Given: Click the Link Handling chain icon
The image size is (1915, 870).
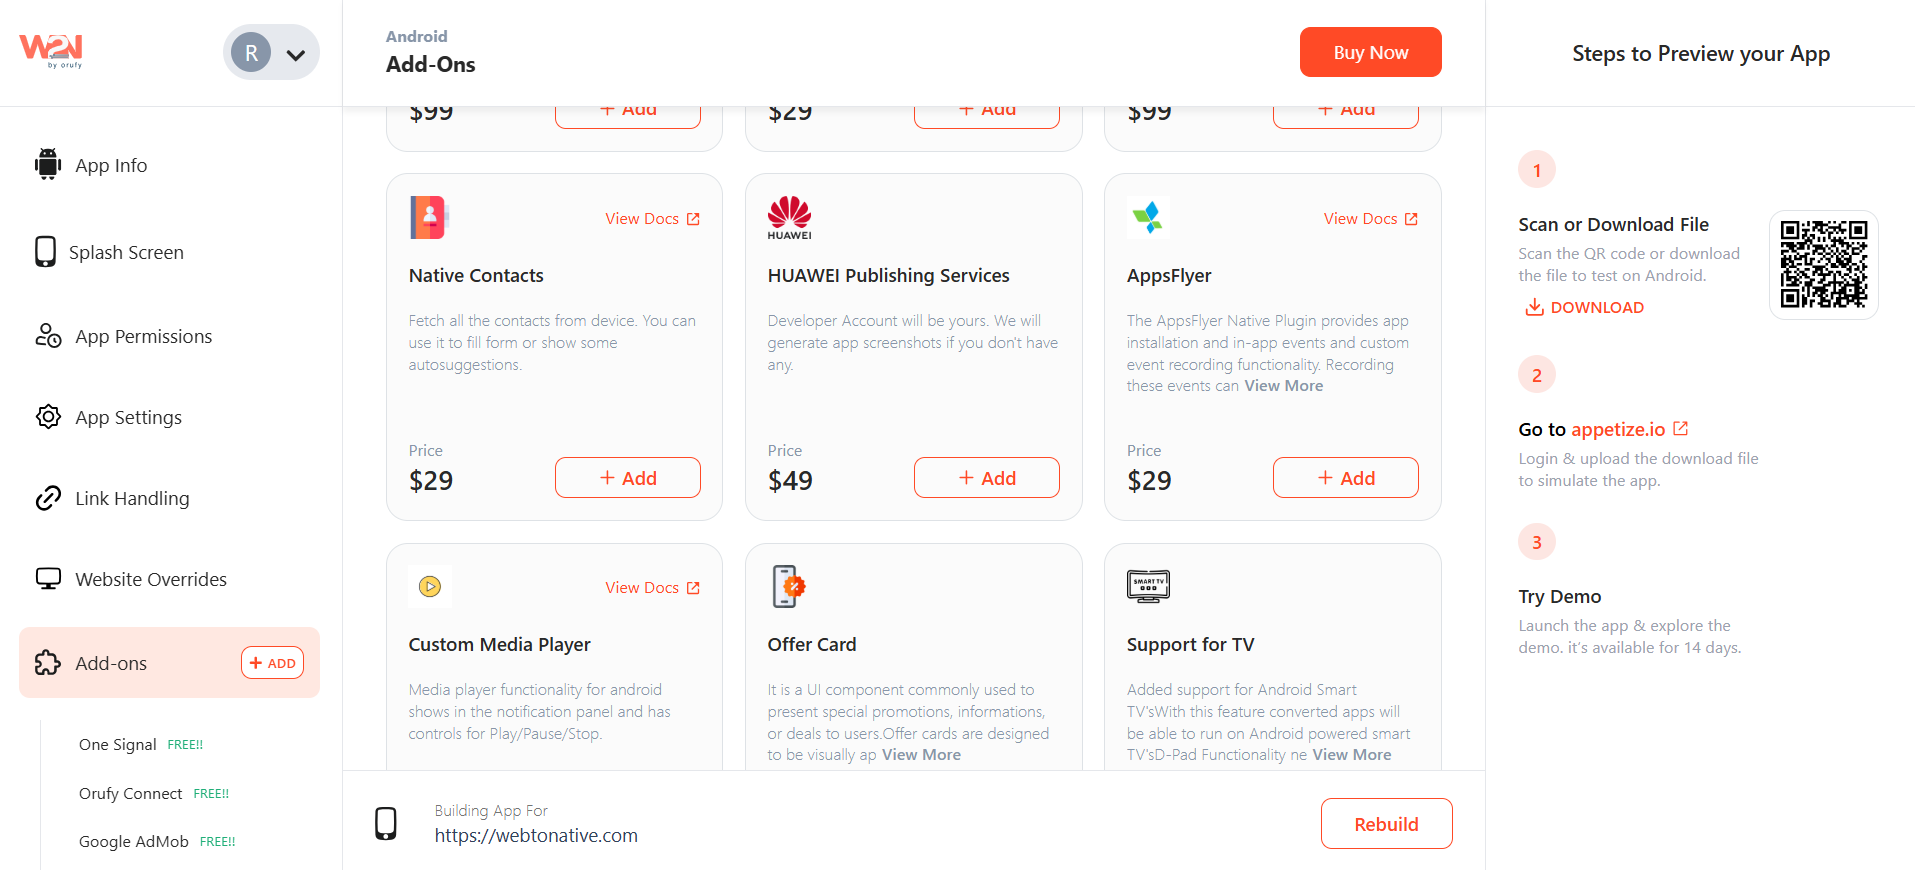Looking at the screenshot, I should click(x=48, y=498).
